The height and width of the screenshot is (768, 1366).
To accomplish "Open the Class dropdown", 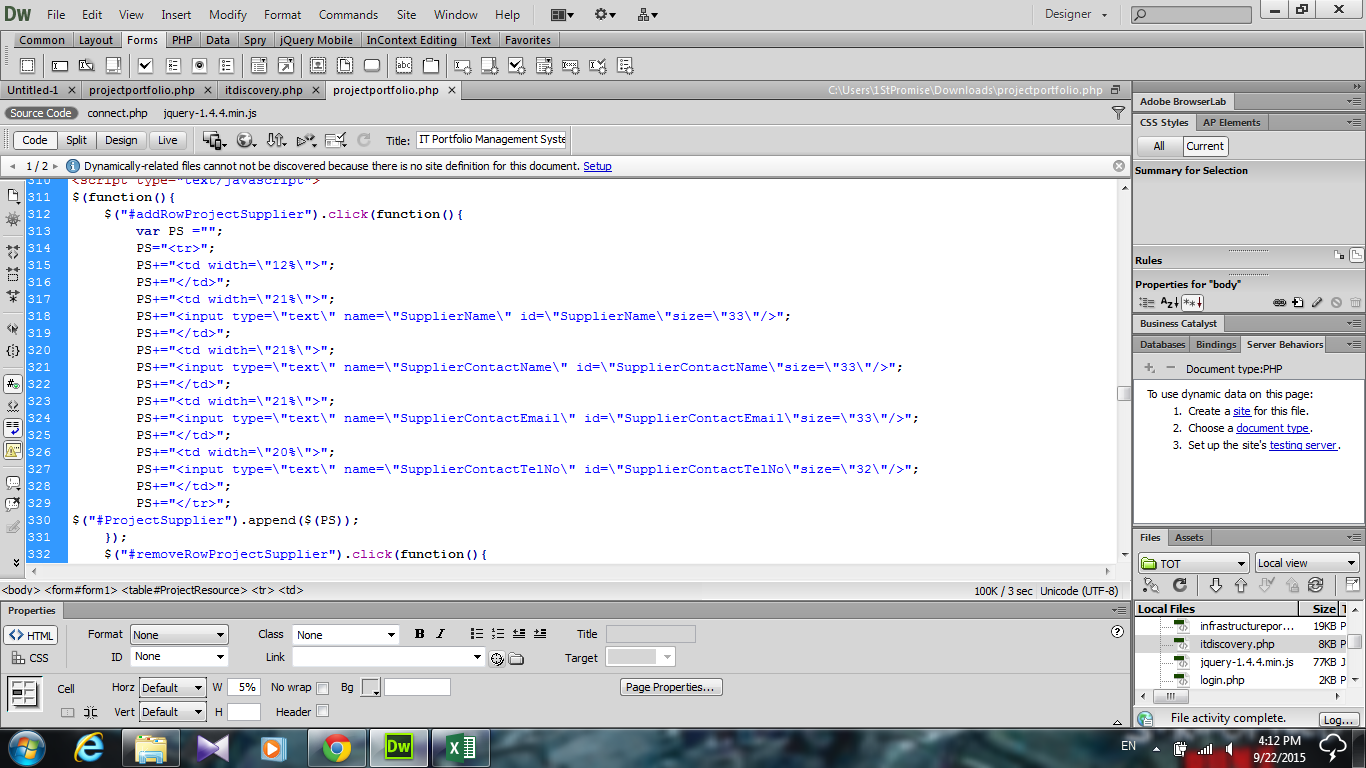I will (x=346, y=635).
